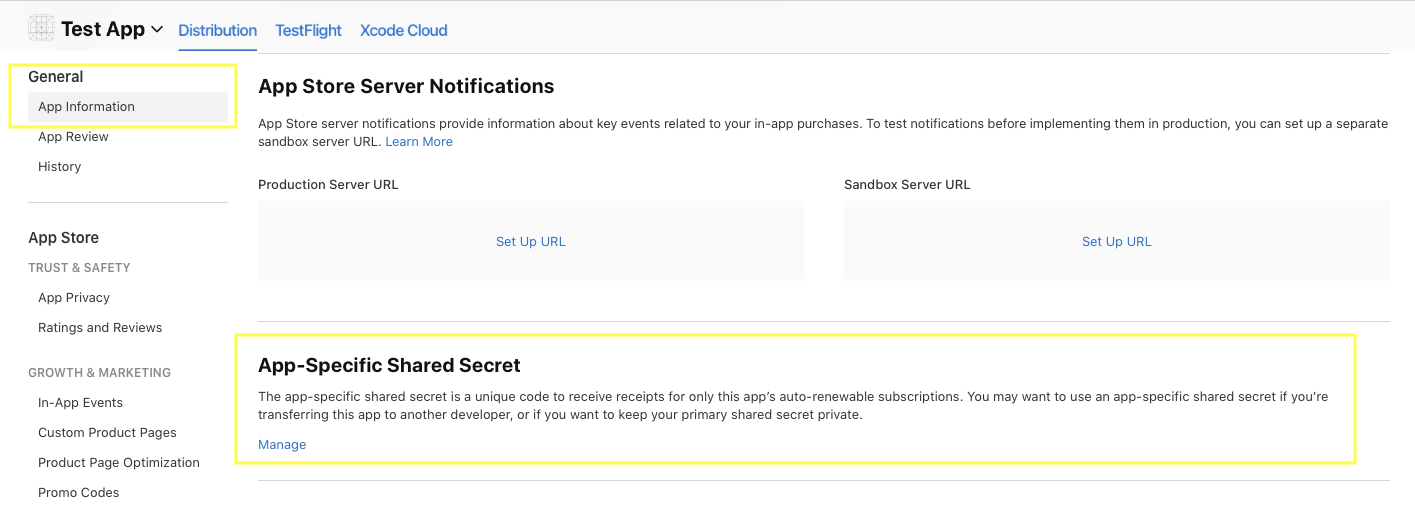The image size is (1415, 508).
Task: Open Ratings and Reviews
Action: [100, 328]
